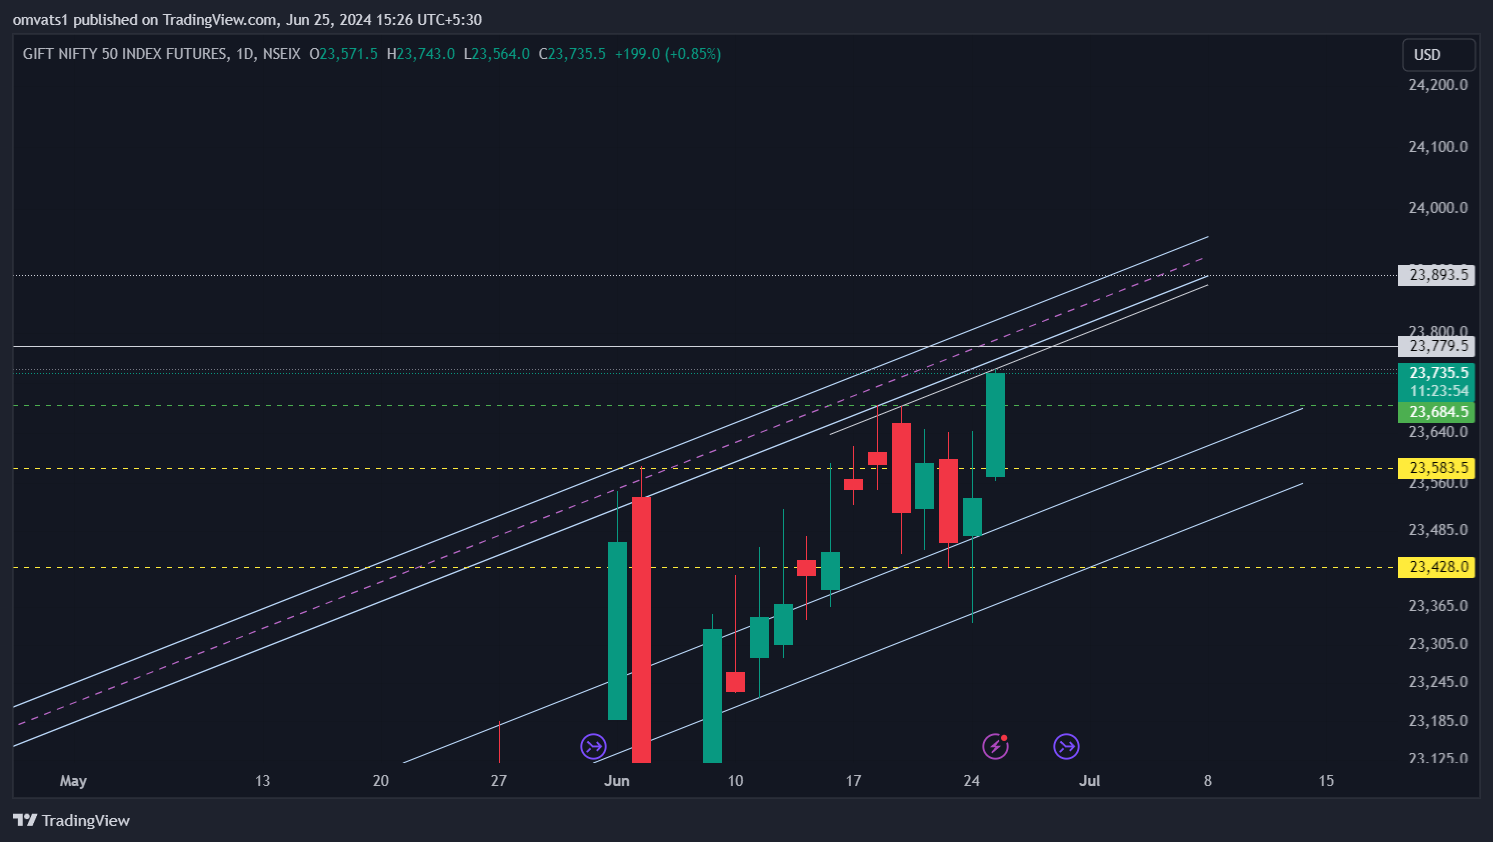
Task: Select the latest tall green candle
Action: click(x=995, y=424)
